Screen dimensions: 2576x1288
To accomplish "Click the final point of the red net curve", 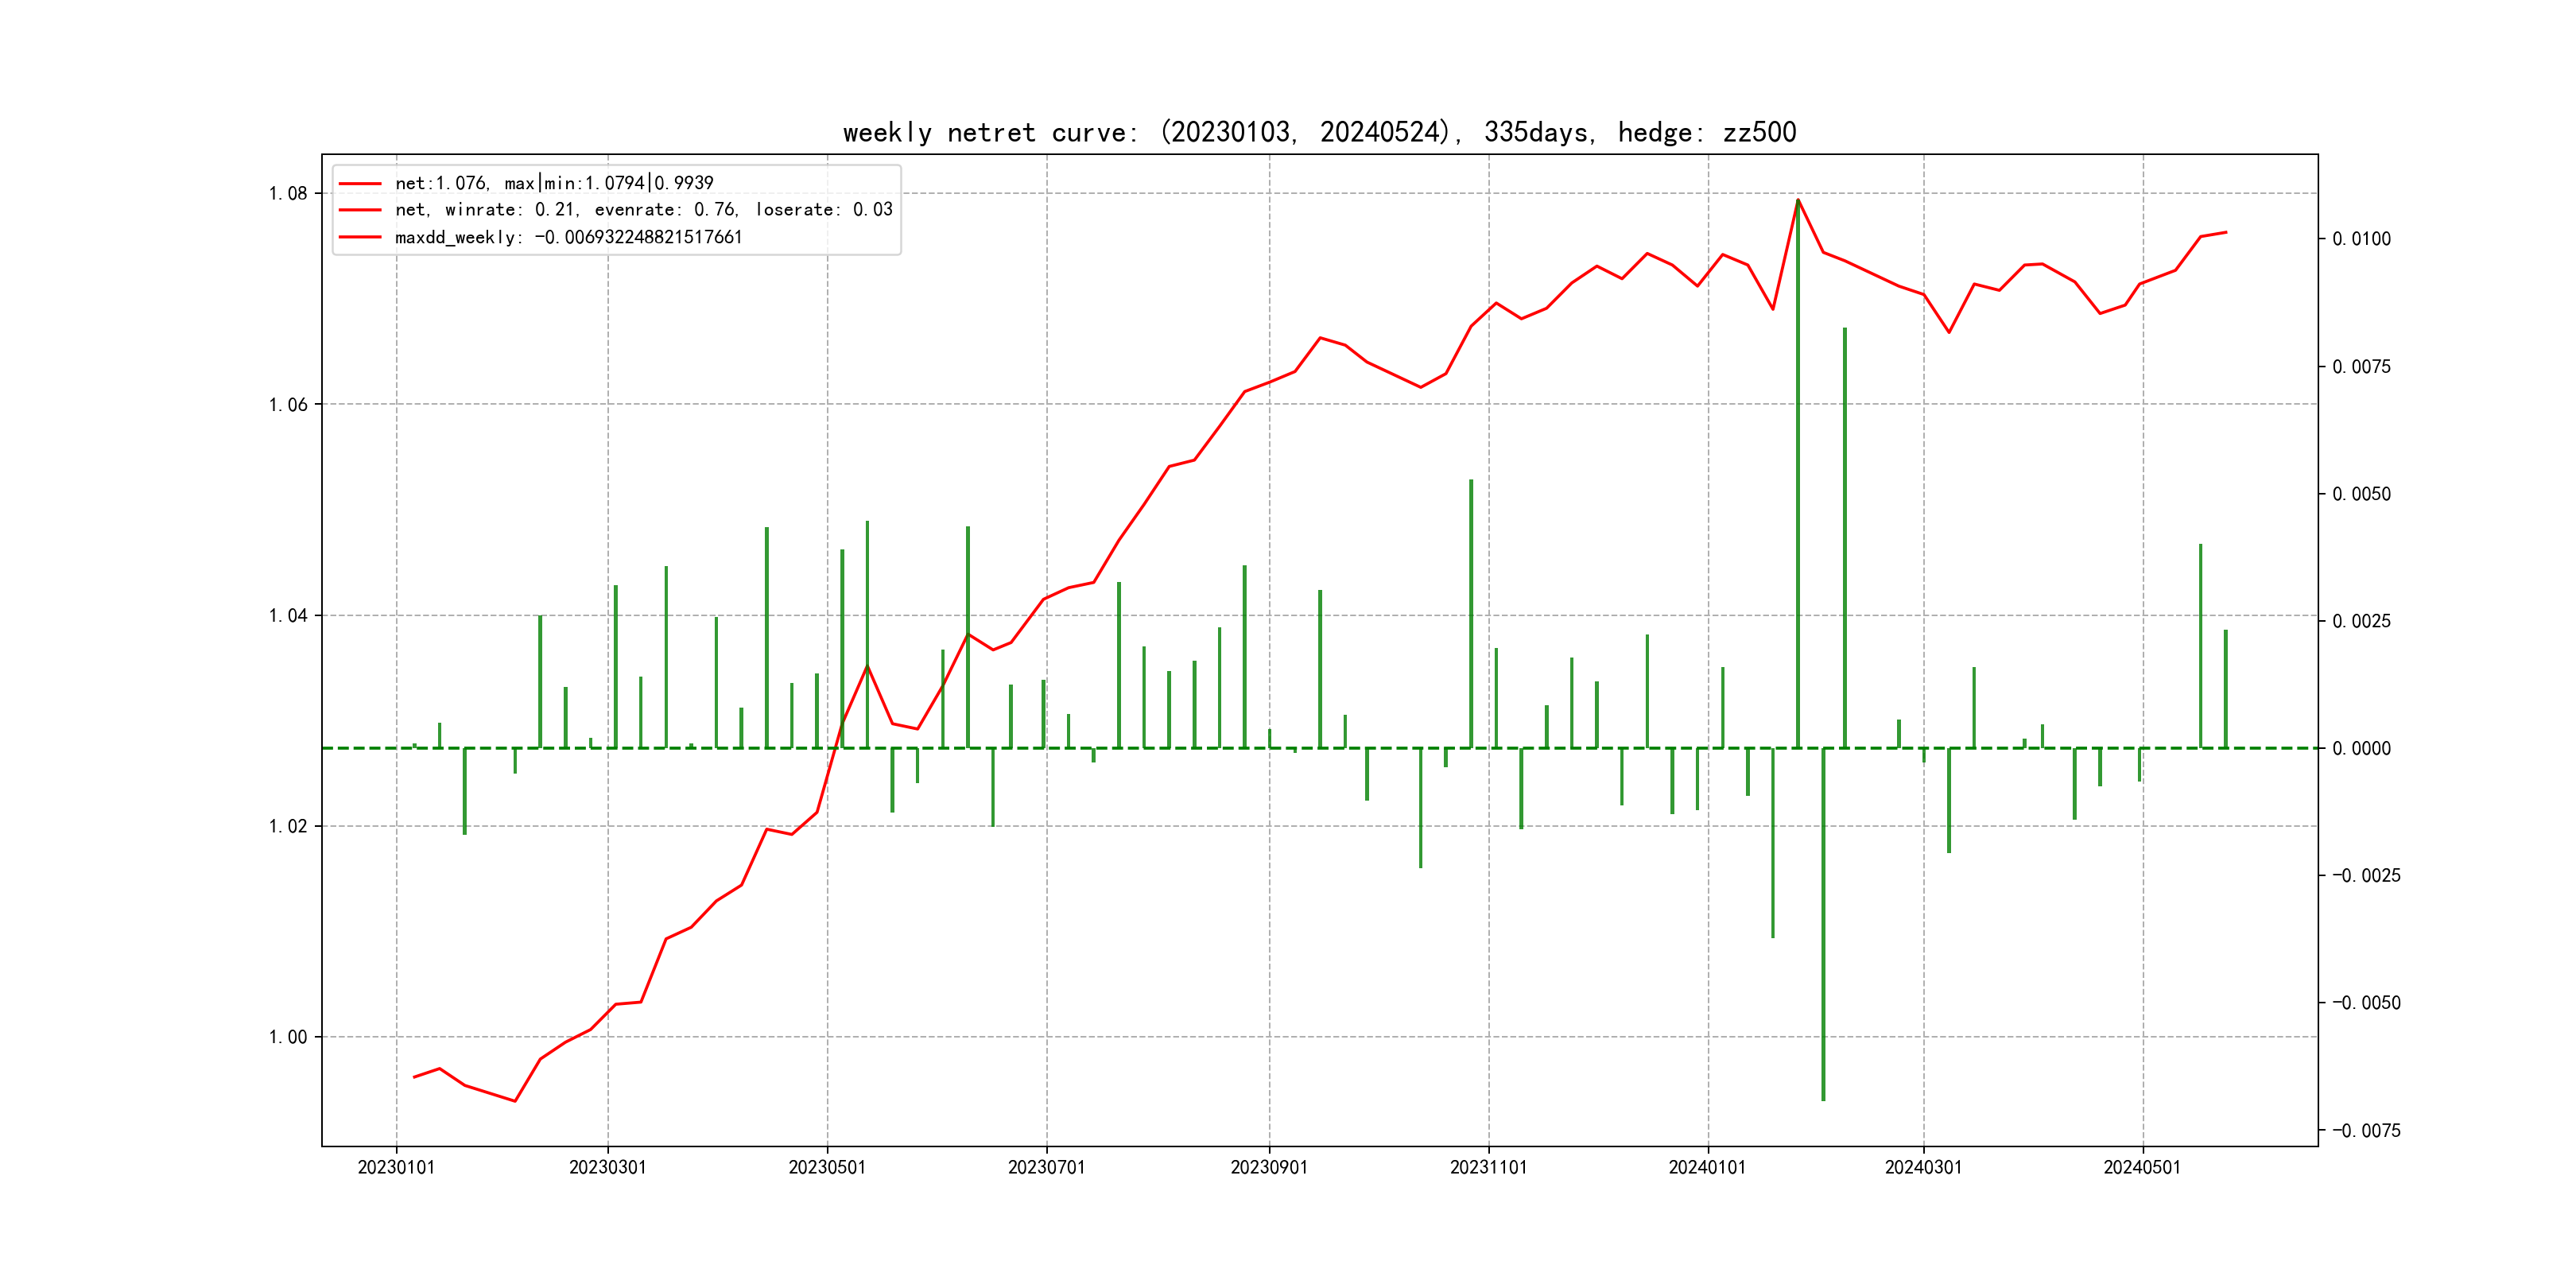I will [2226, 232].
